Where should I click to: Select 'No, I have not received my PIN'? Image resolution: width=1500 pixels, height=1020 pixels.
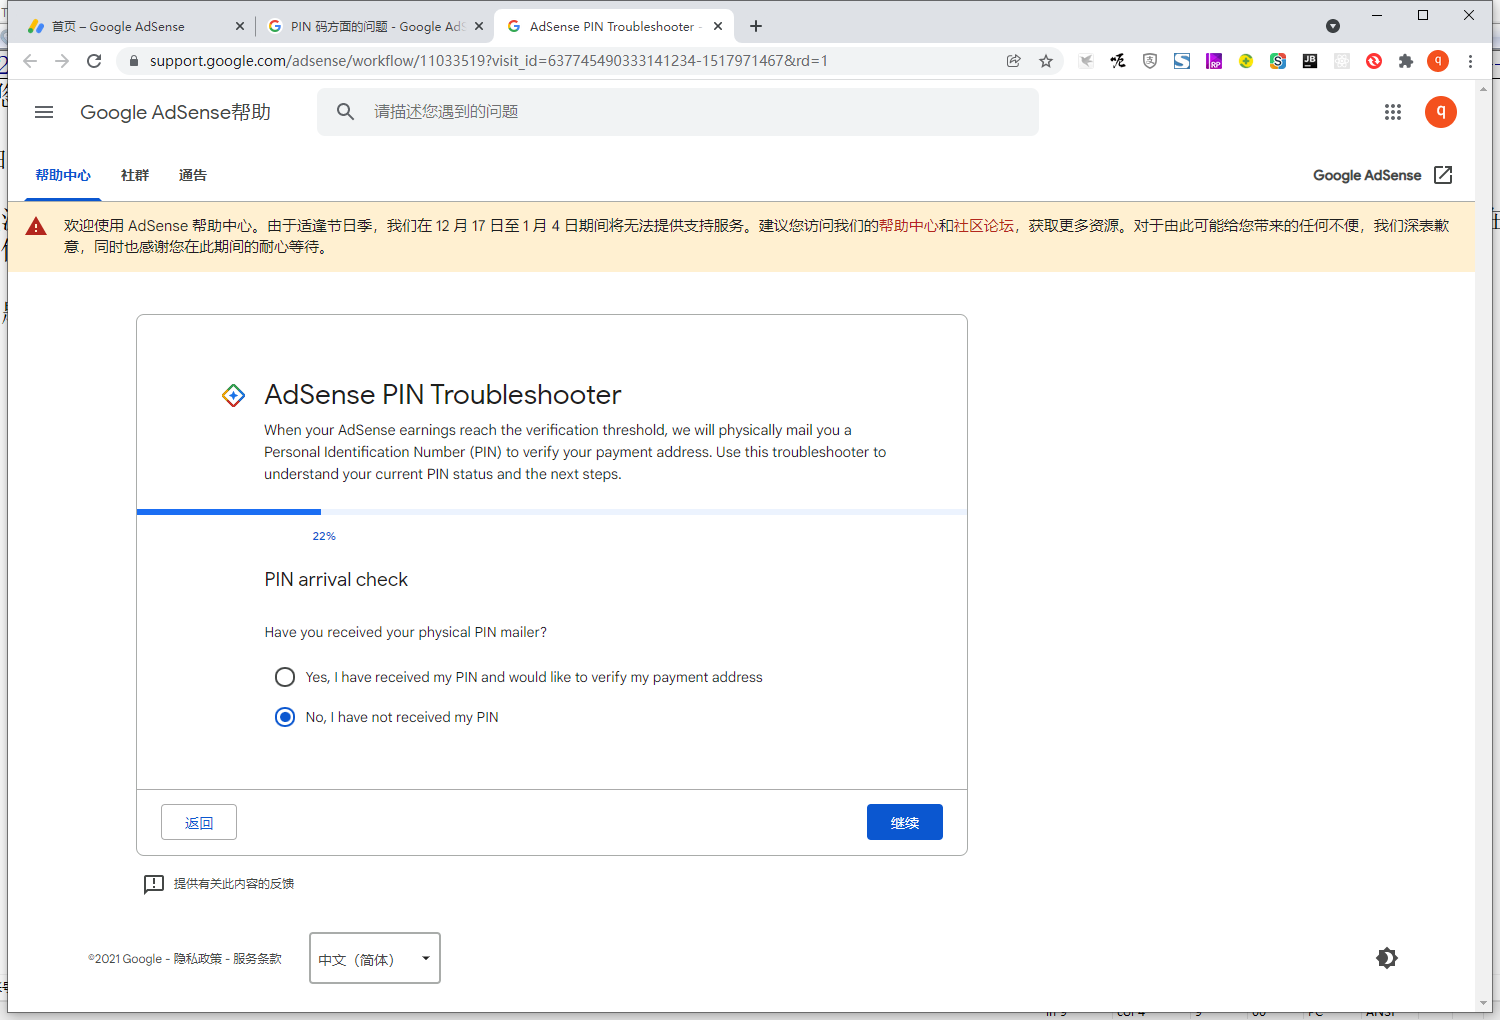pyautogui.click(x=285, y=717)
